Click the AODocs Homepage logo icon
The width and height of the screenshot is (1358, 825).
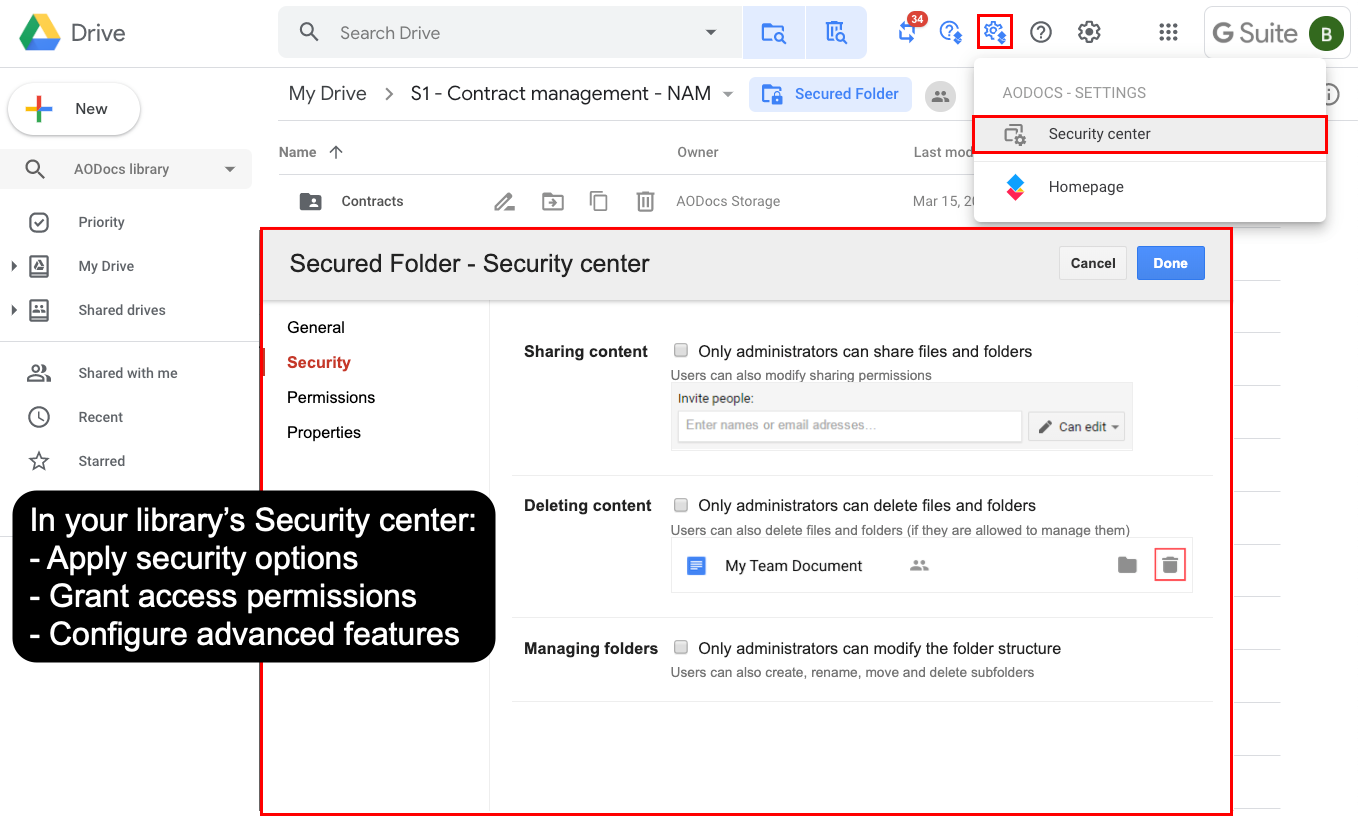point(1015,187)
